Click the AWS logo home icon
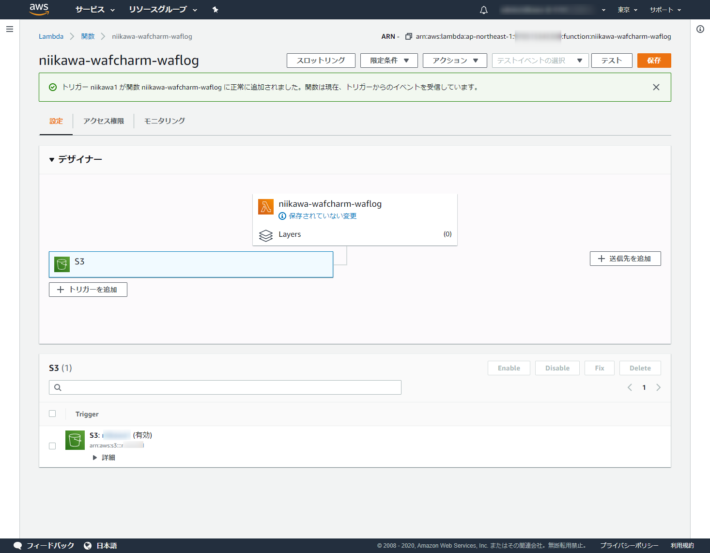Screen dimensions: 710x553 point(38,9)
